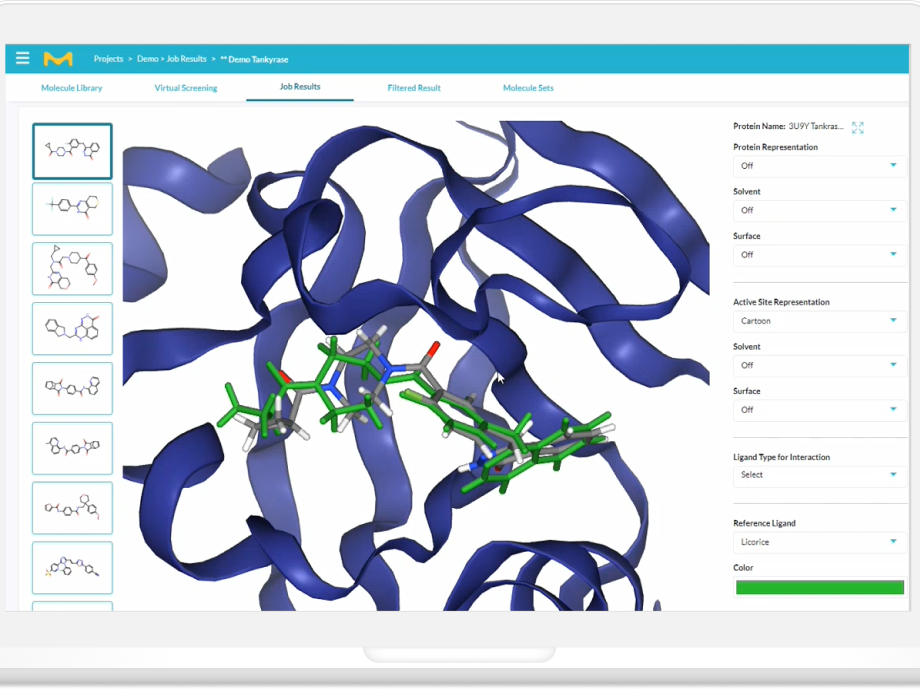The width and height of the screenshot is (920, 690).
Task: Click the green reference ligand Color swatch
Action: coord(820,587)
